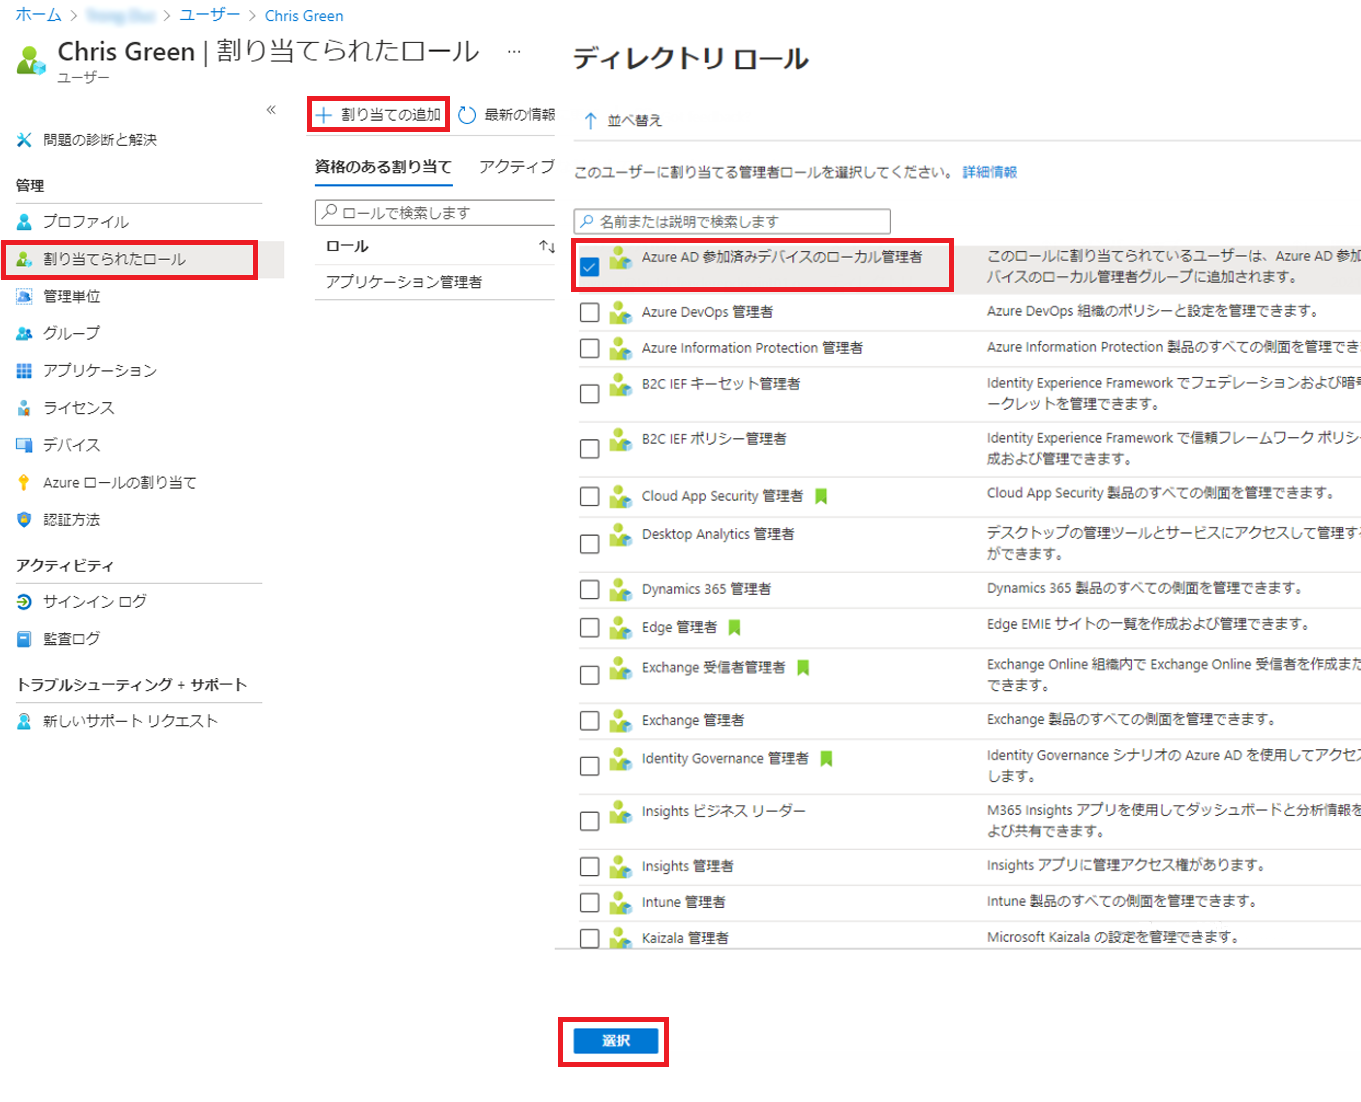Click the サインイン ログ icon
The image size is (1361, 1102).
(x=24, y=602)
